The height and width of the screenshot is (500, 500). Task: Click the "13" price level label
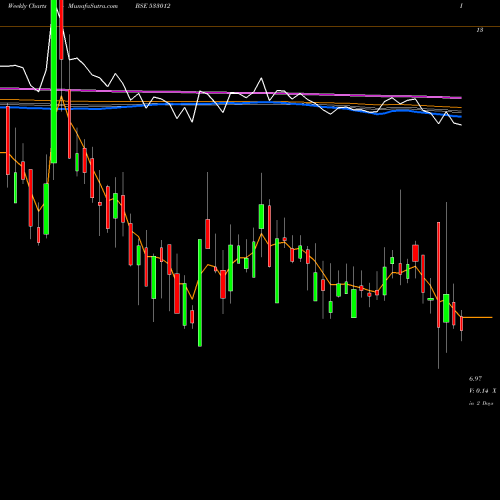(x=480, y=30)
